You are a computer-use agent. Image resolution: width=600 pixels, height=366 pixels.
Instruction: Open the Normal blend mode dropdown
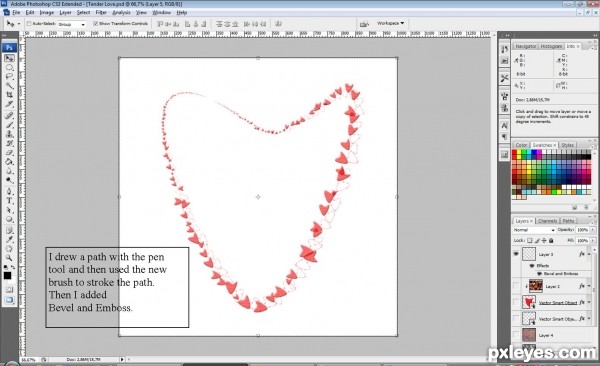tap(534, 230)
